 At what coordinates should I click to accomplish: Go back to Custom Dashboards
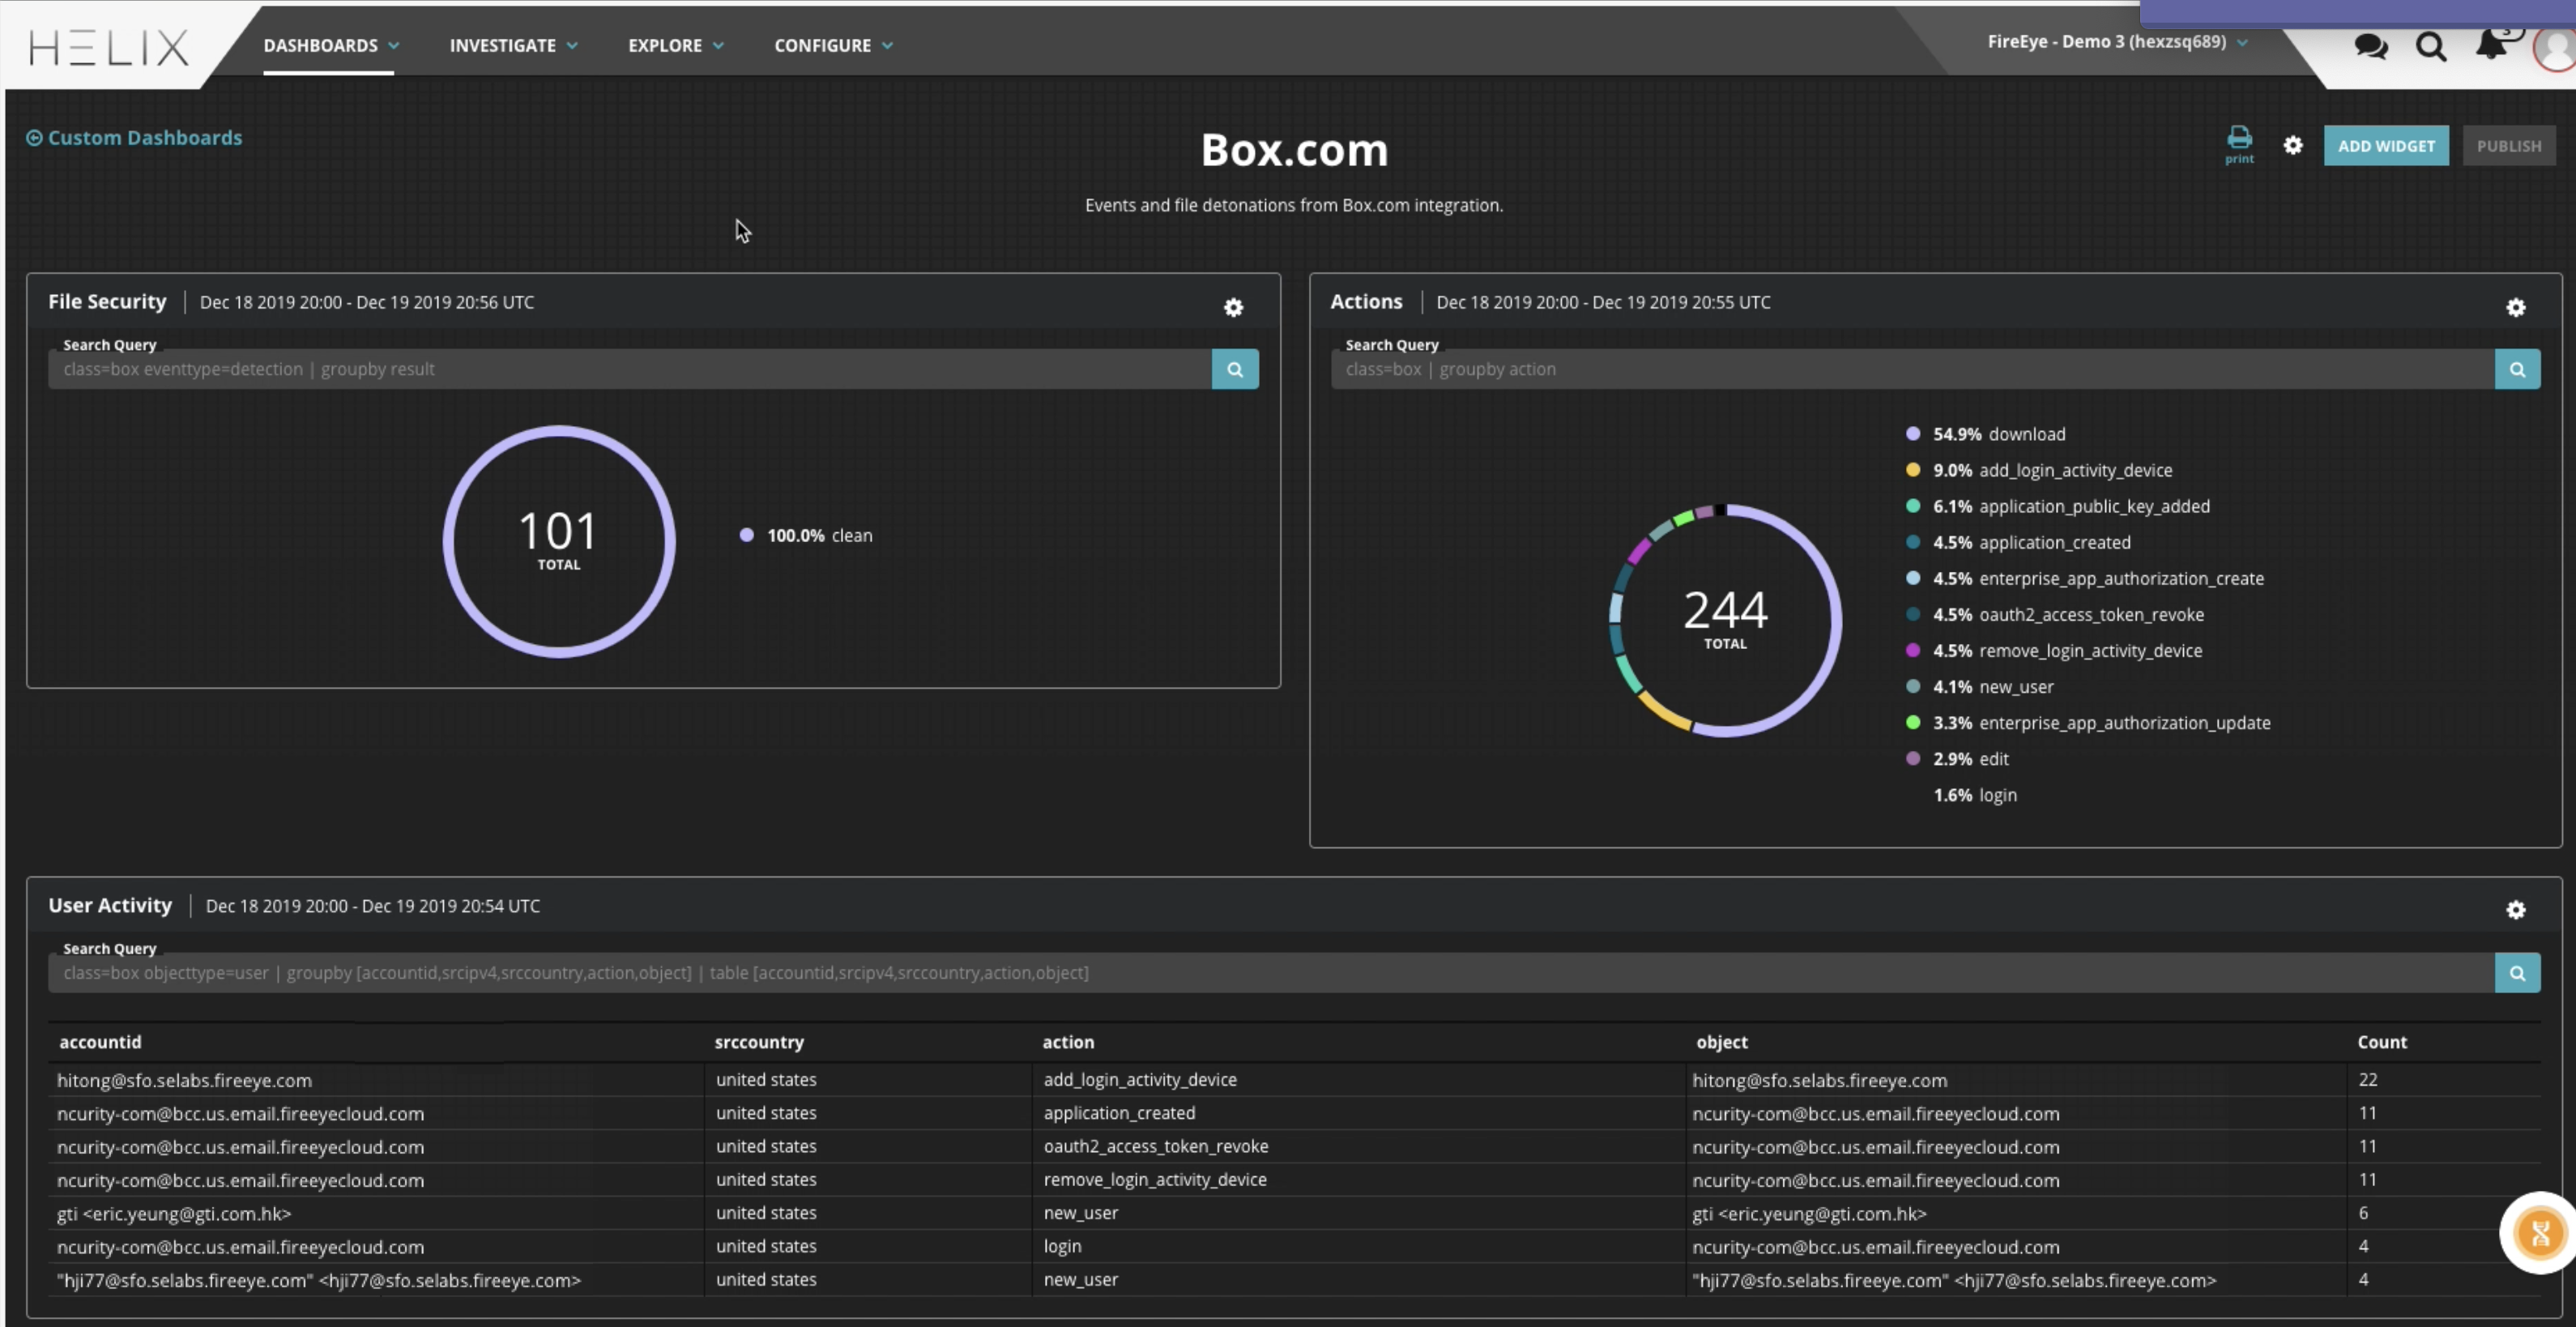[x=134, y=138]
